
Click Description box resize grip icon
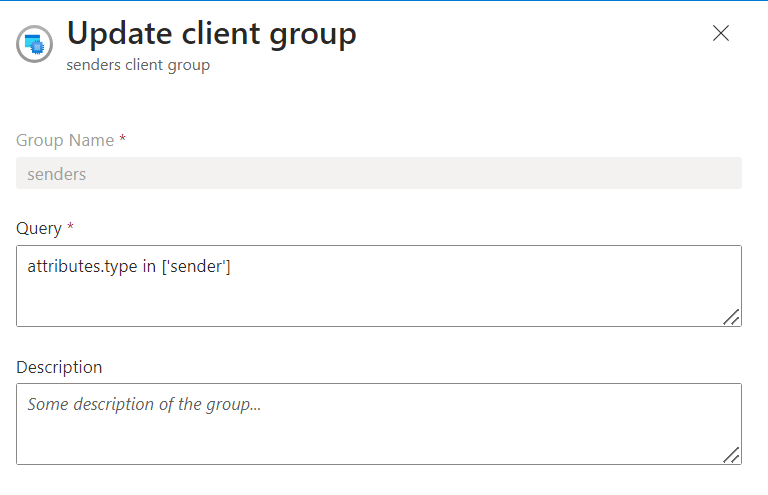731,455
